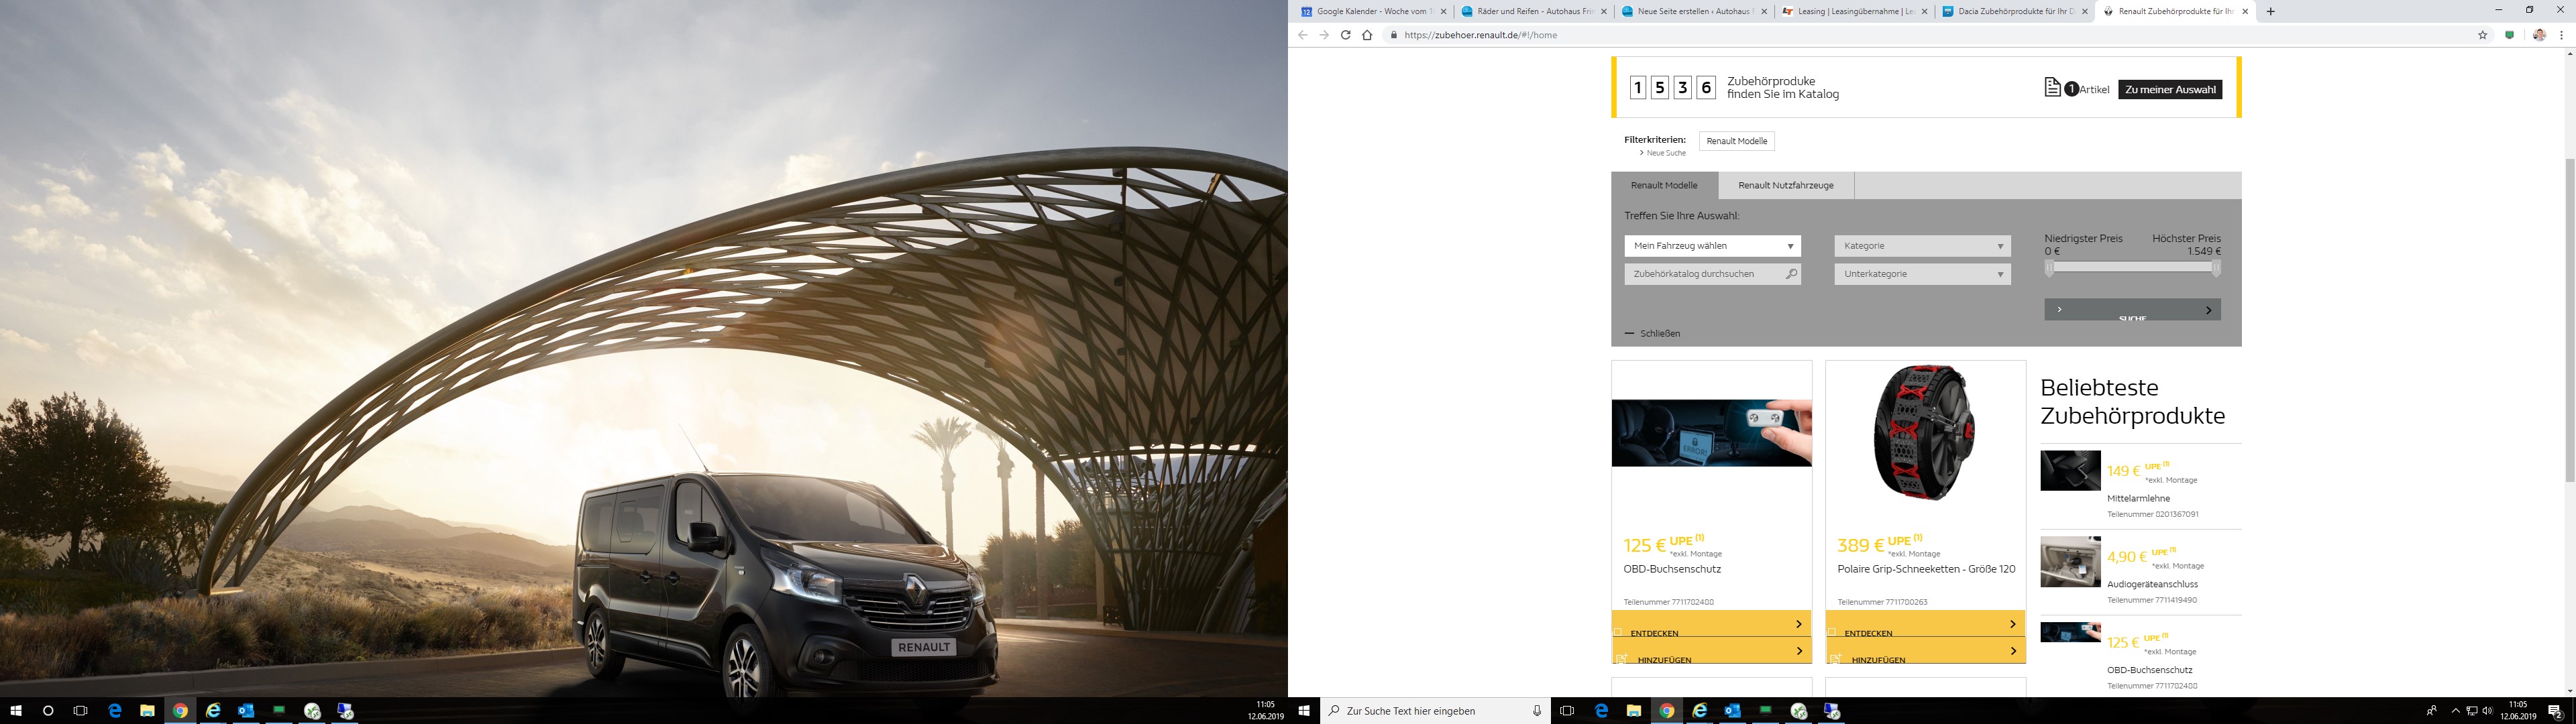Open the Start menu next to the Cortana circle
This screenshot has height=724, width=2576.
(15, 711)
